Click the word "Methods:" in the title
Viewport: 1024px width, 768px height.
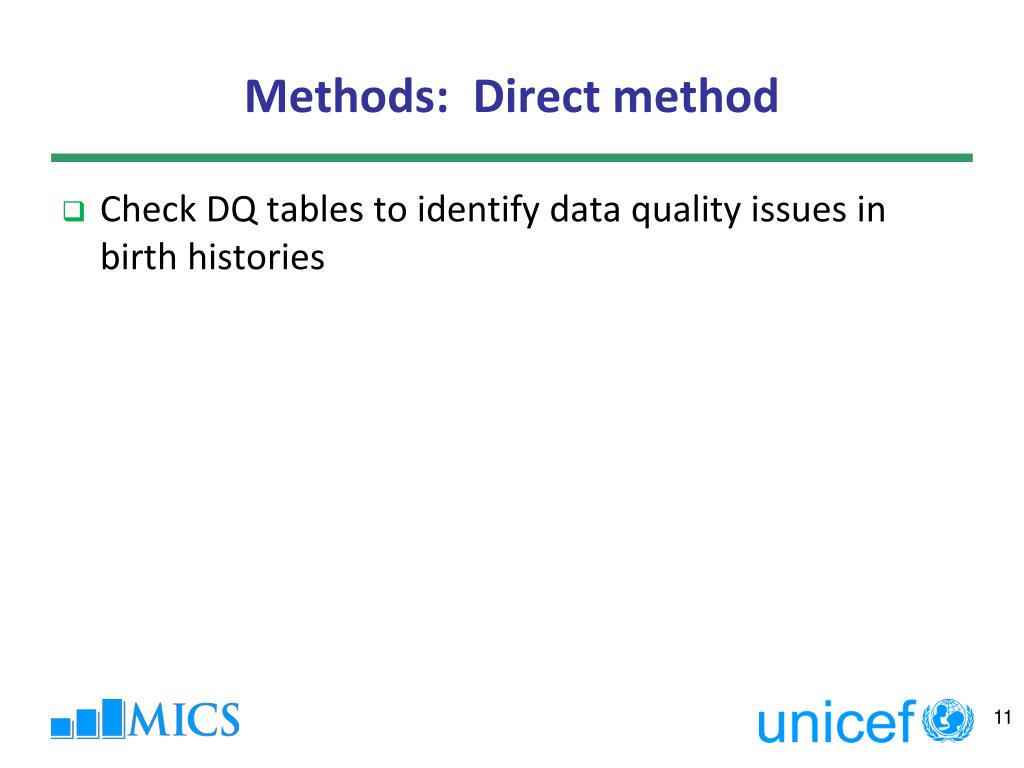347,96
